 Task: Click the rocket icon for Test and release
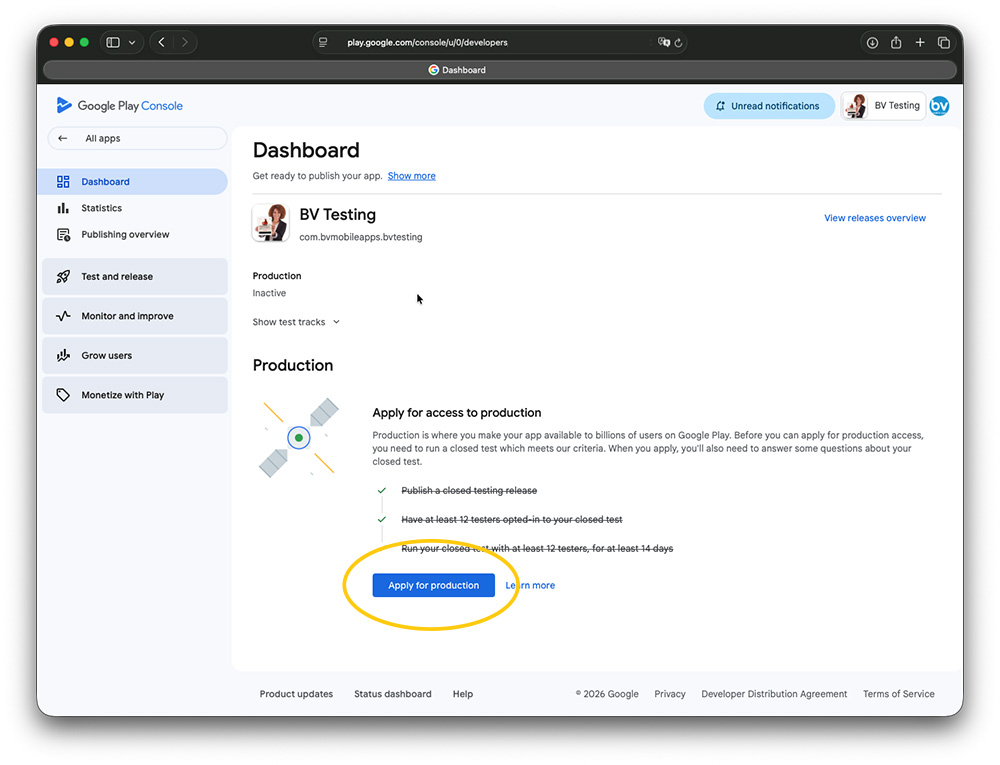pyautogui.click(x=63, y=277)
